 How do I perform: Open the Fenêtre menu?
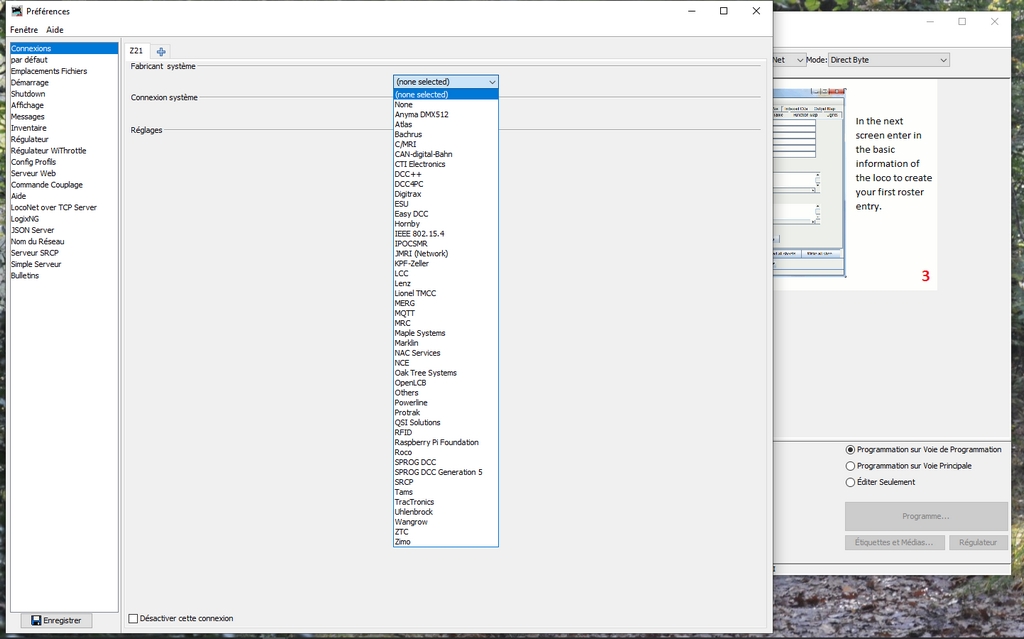(x=24, y=29)
